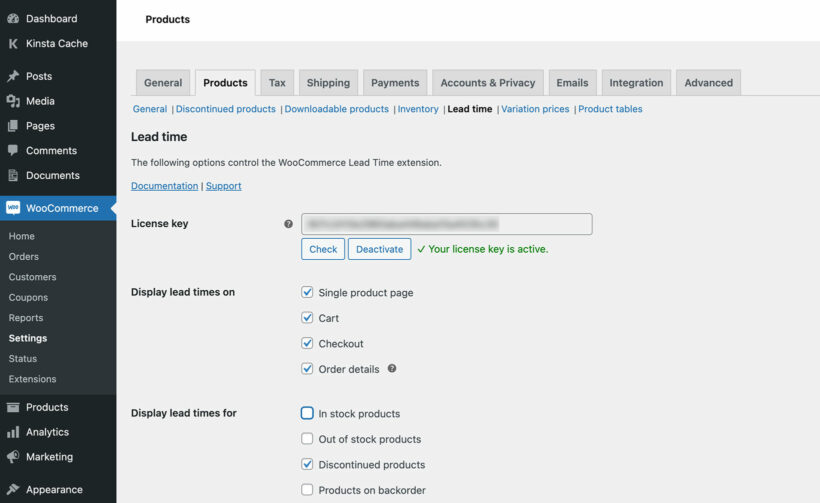Uncheck Single product page checkbox
This screenshot has height=503, width=820.
click(x=307, y=292)
